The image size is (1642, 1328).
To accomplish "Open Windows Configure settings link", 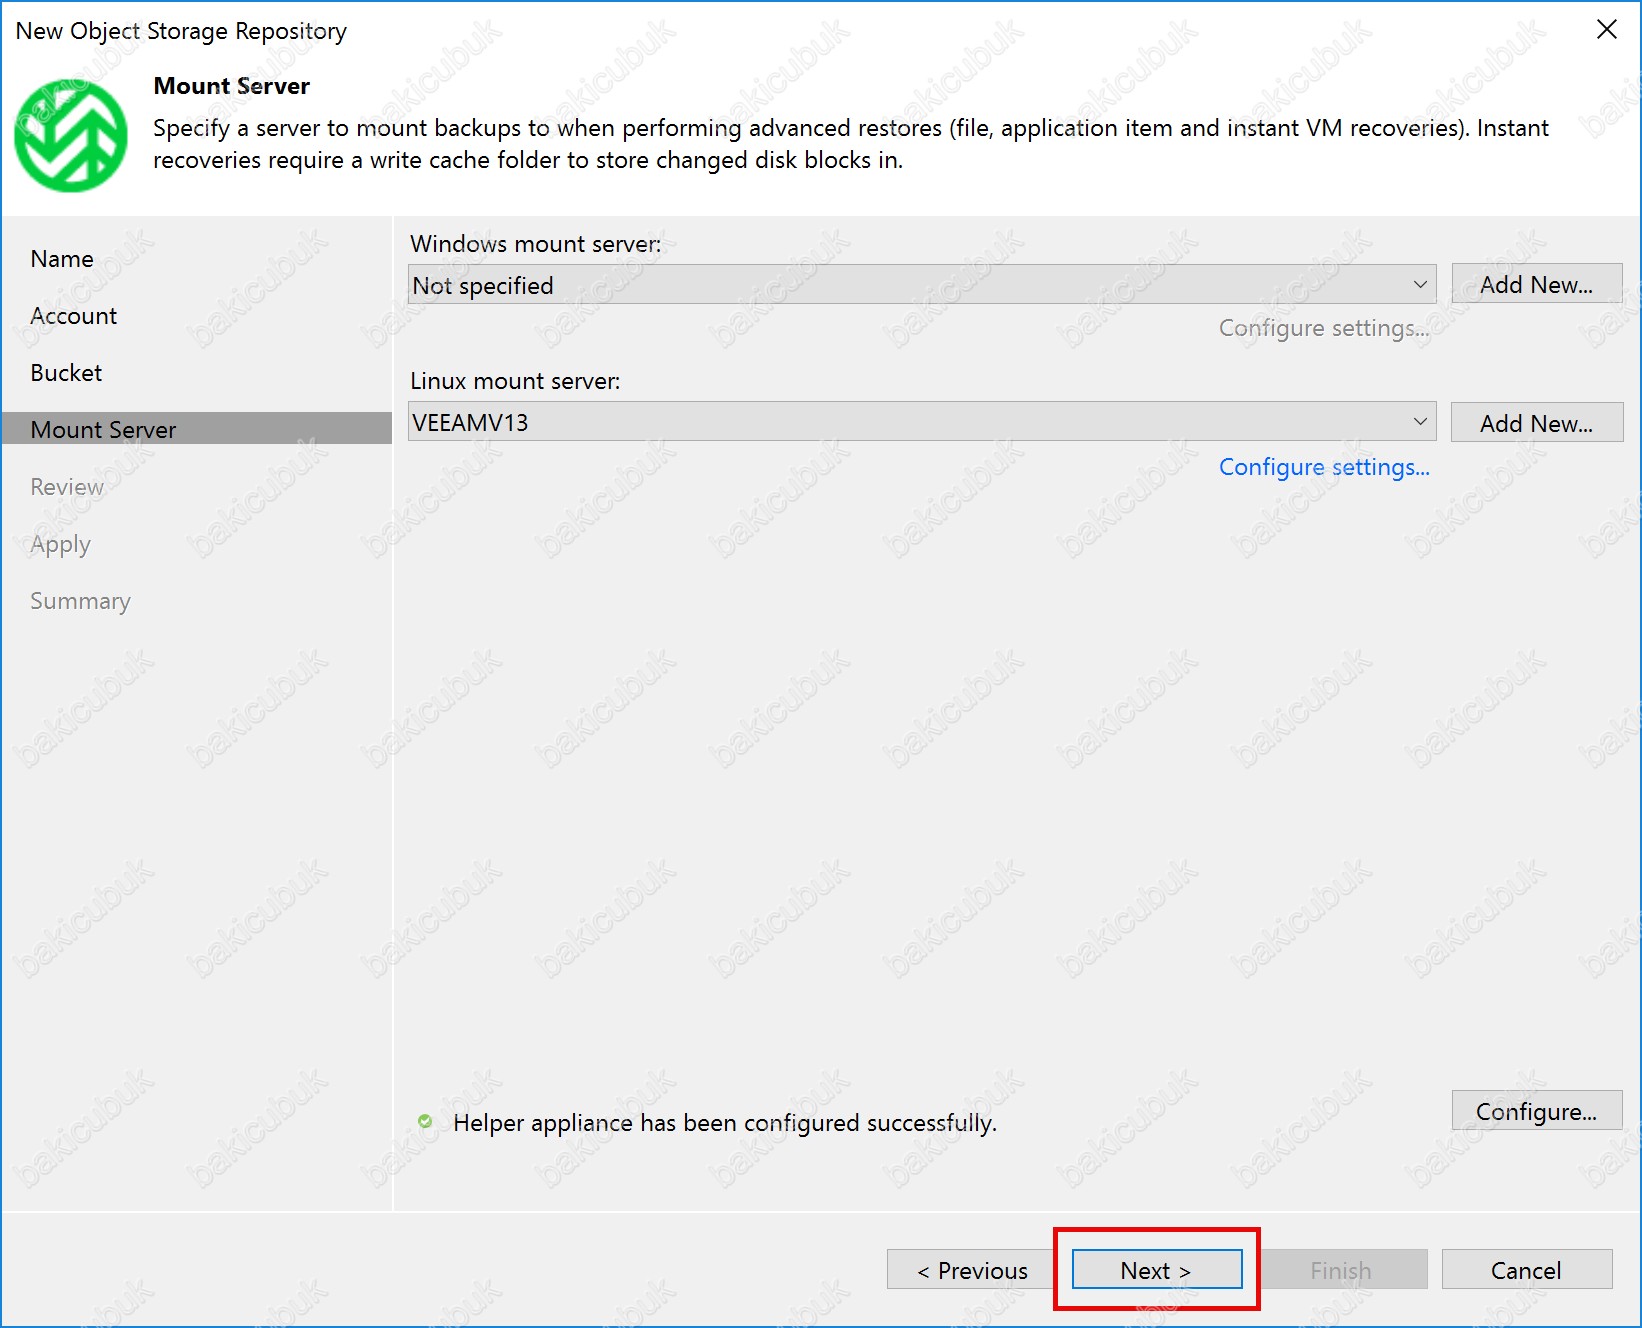I will (x=1323, y=328).
